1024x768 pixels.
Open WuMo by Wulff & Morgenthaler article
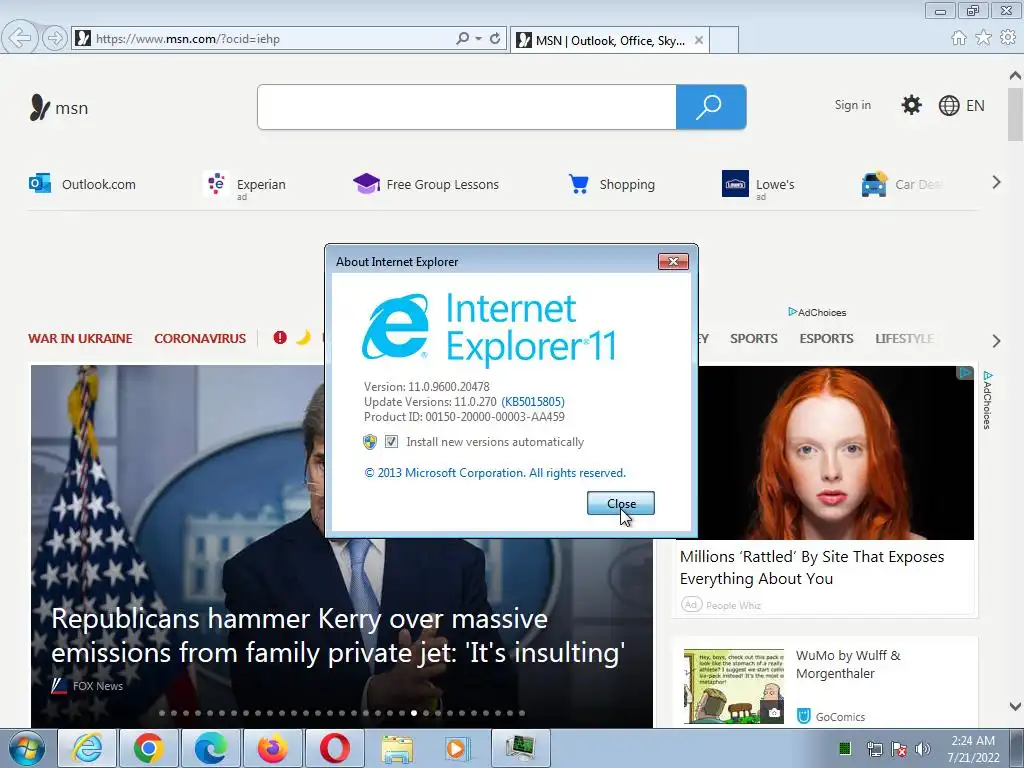(848, 664)
